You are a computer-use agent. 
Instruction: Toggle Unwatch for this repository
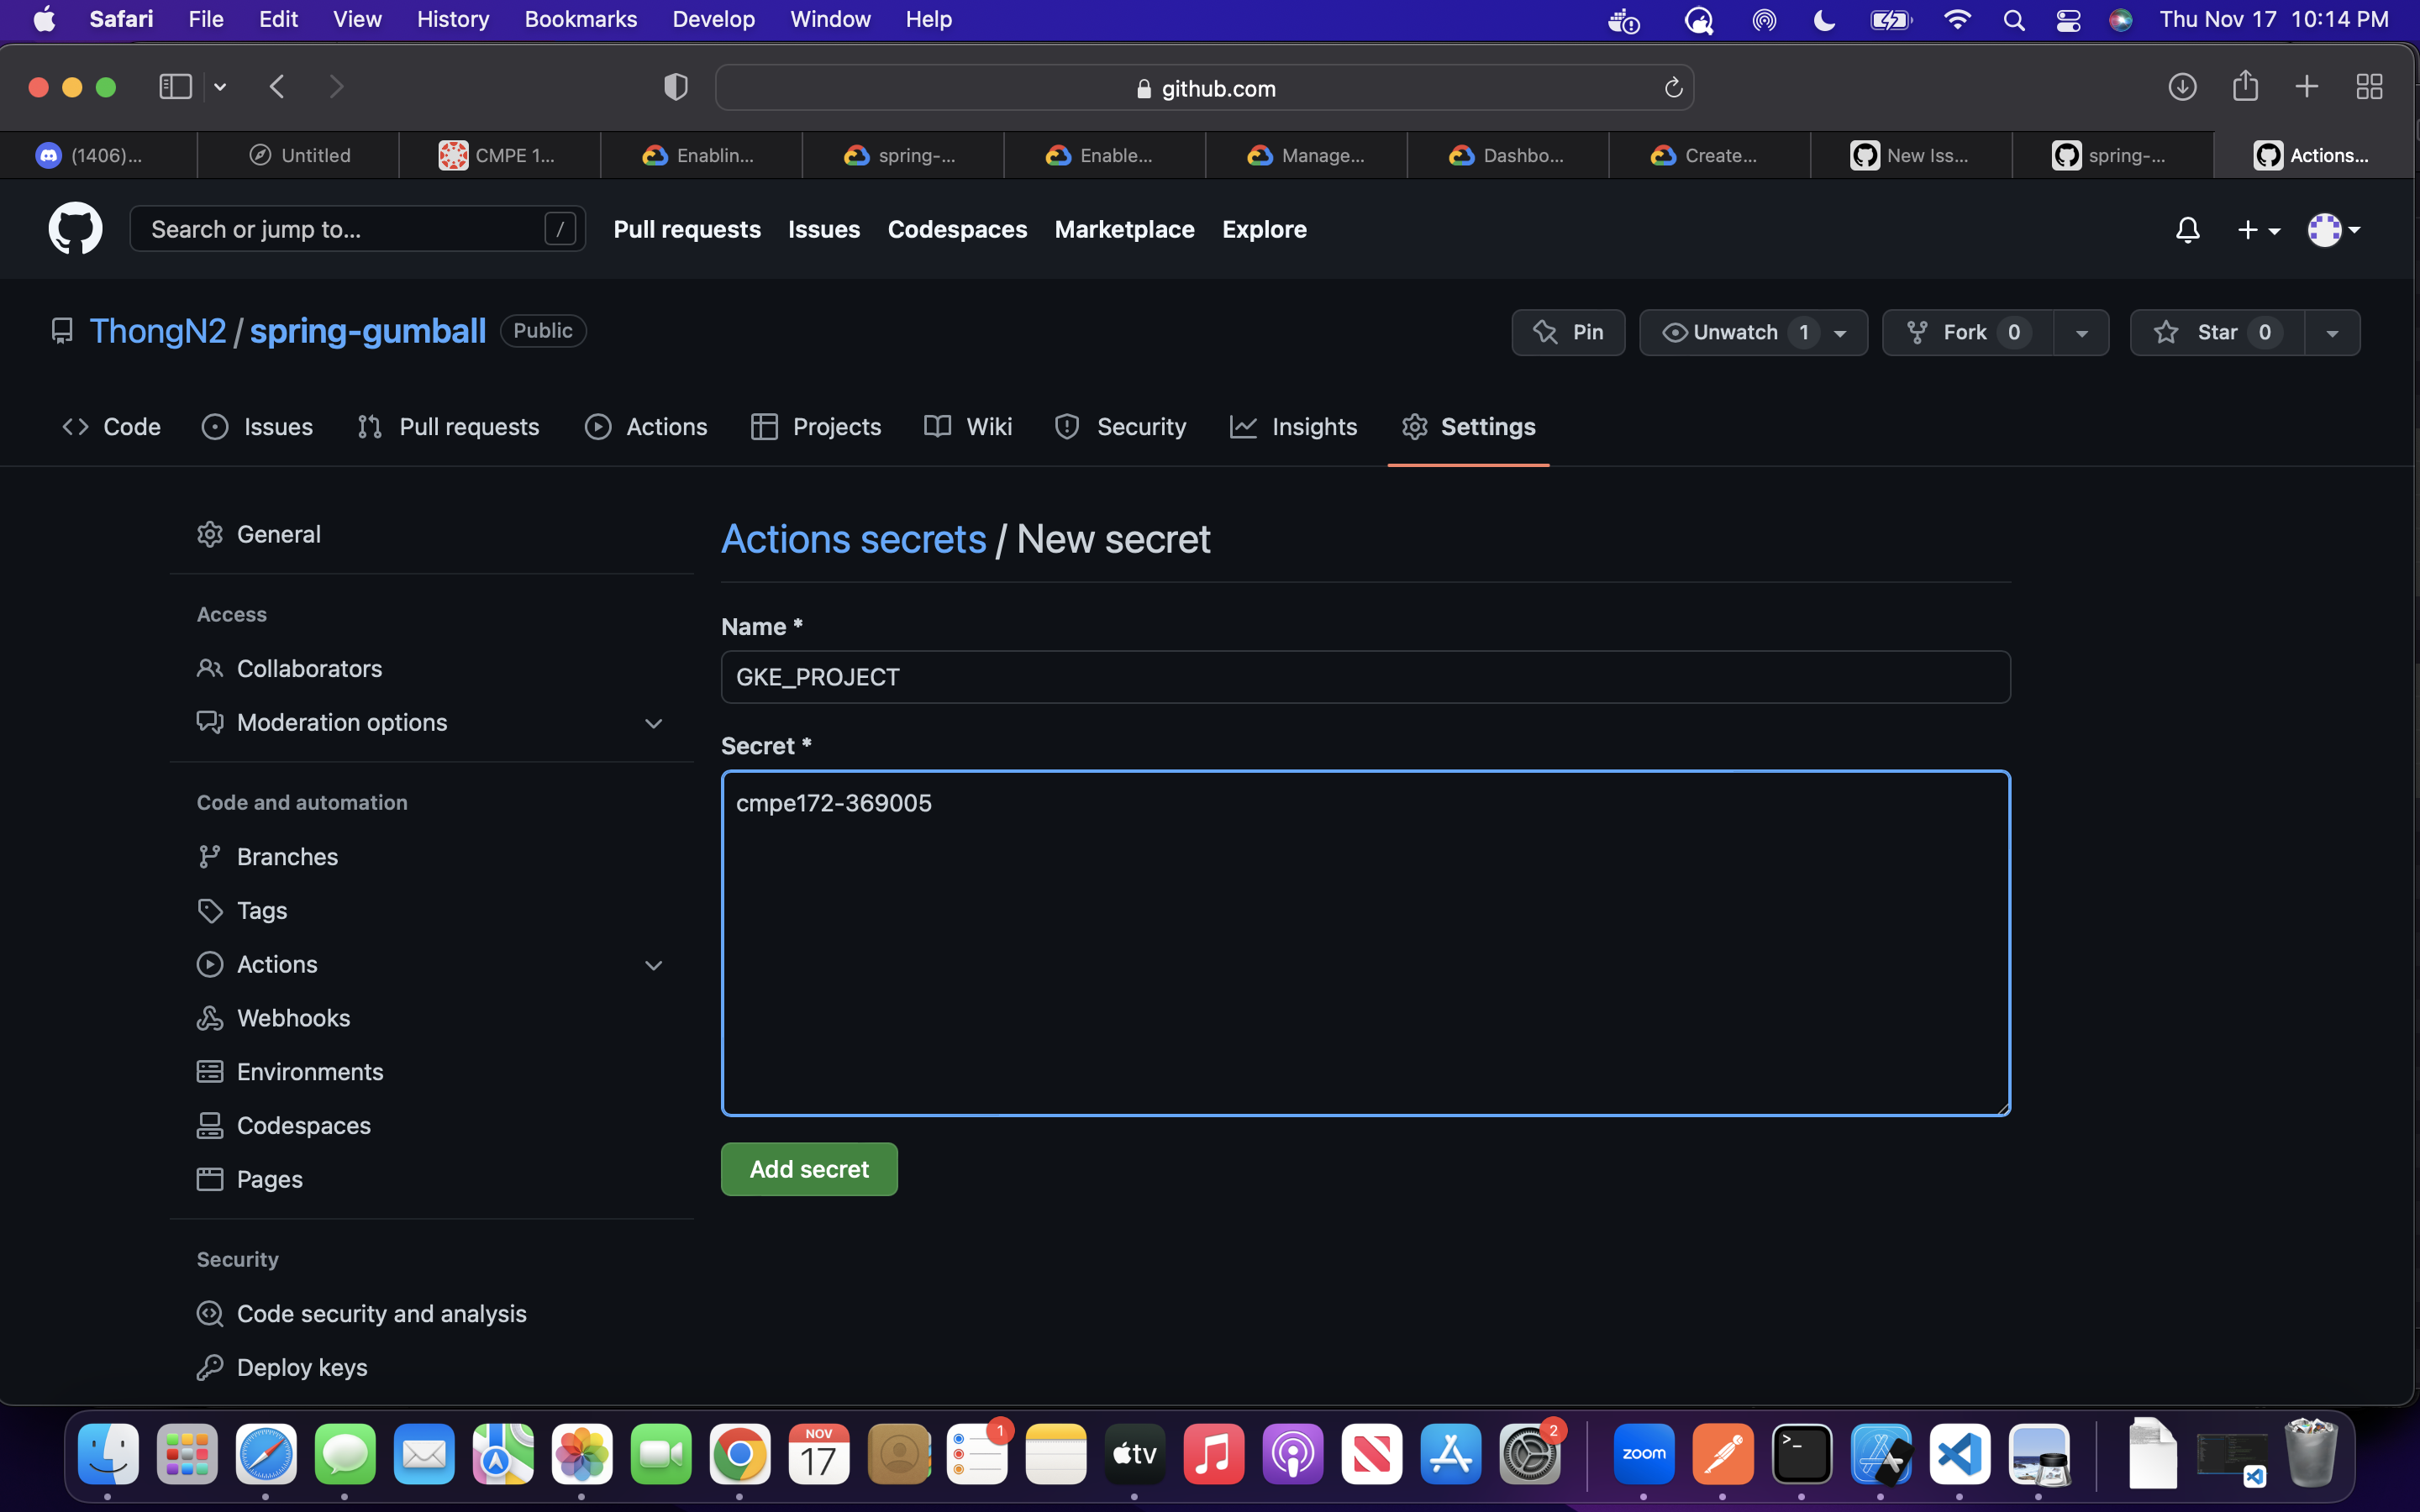[x=1735, y=332]
